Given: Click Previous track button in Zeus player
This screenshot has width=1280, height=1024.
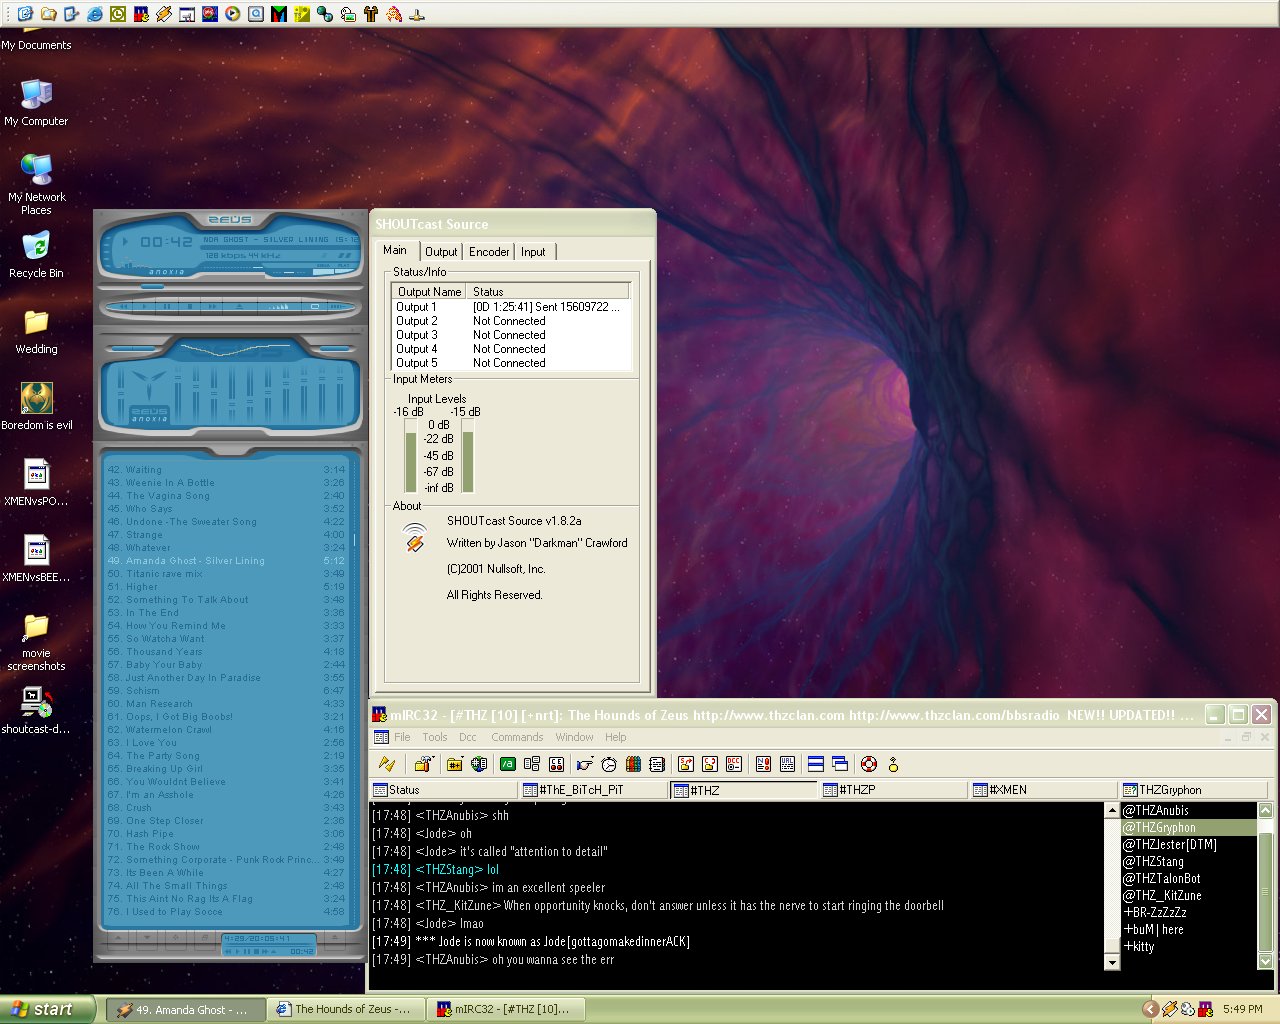Looking at the screenshot, I should 123,306.
